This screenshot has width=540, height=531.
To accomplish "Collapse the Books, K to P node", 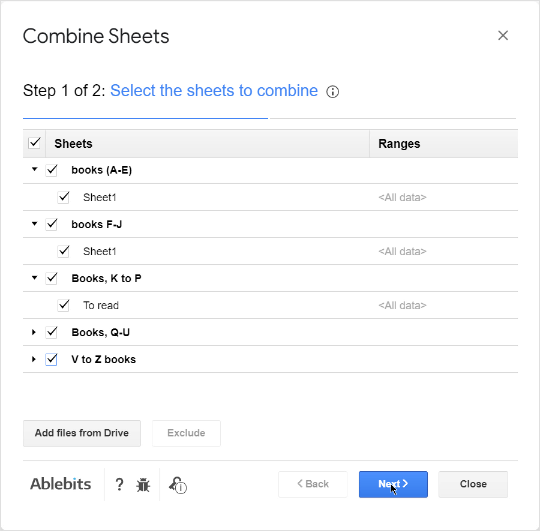I will click(x=34, y=278).
